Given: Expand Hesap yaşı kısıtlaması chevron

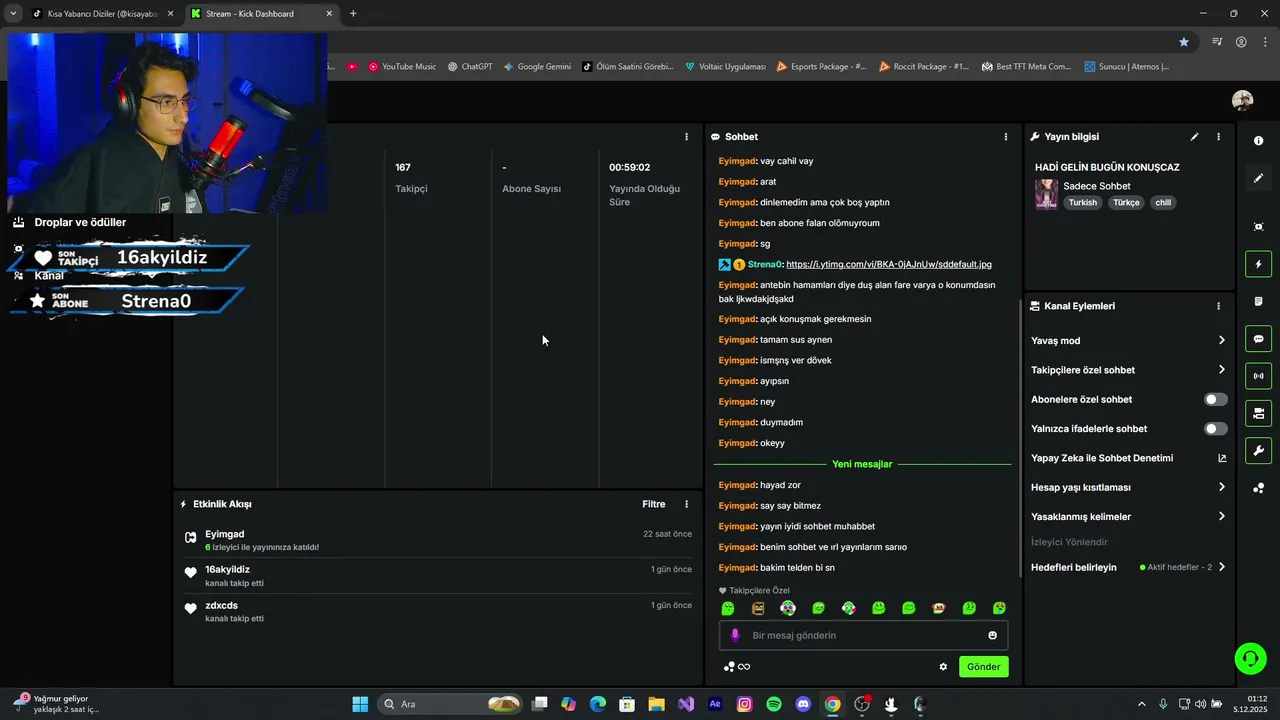Looking at the screenshot, I should click(1221, 487).
